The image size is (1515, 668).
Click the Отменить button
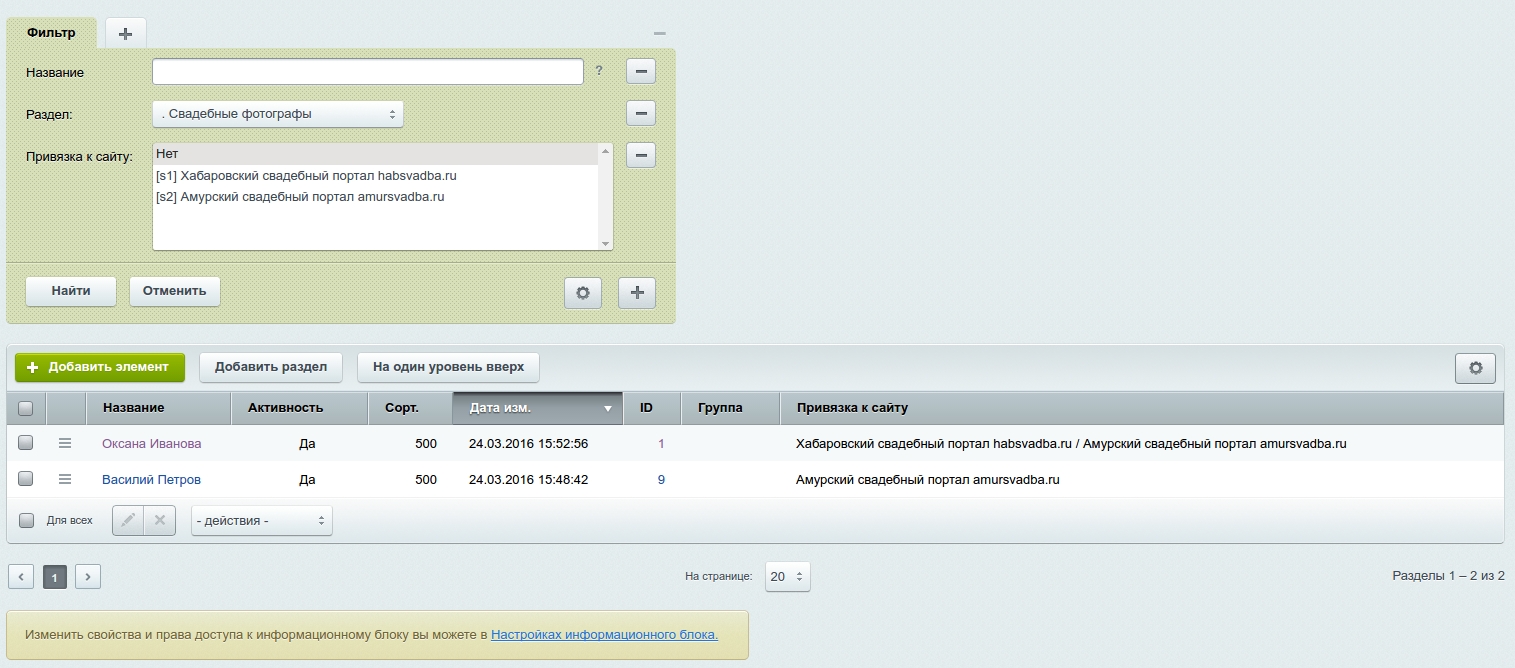[x=175, y=291]
